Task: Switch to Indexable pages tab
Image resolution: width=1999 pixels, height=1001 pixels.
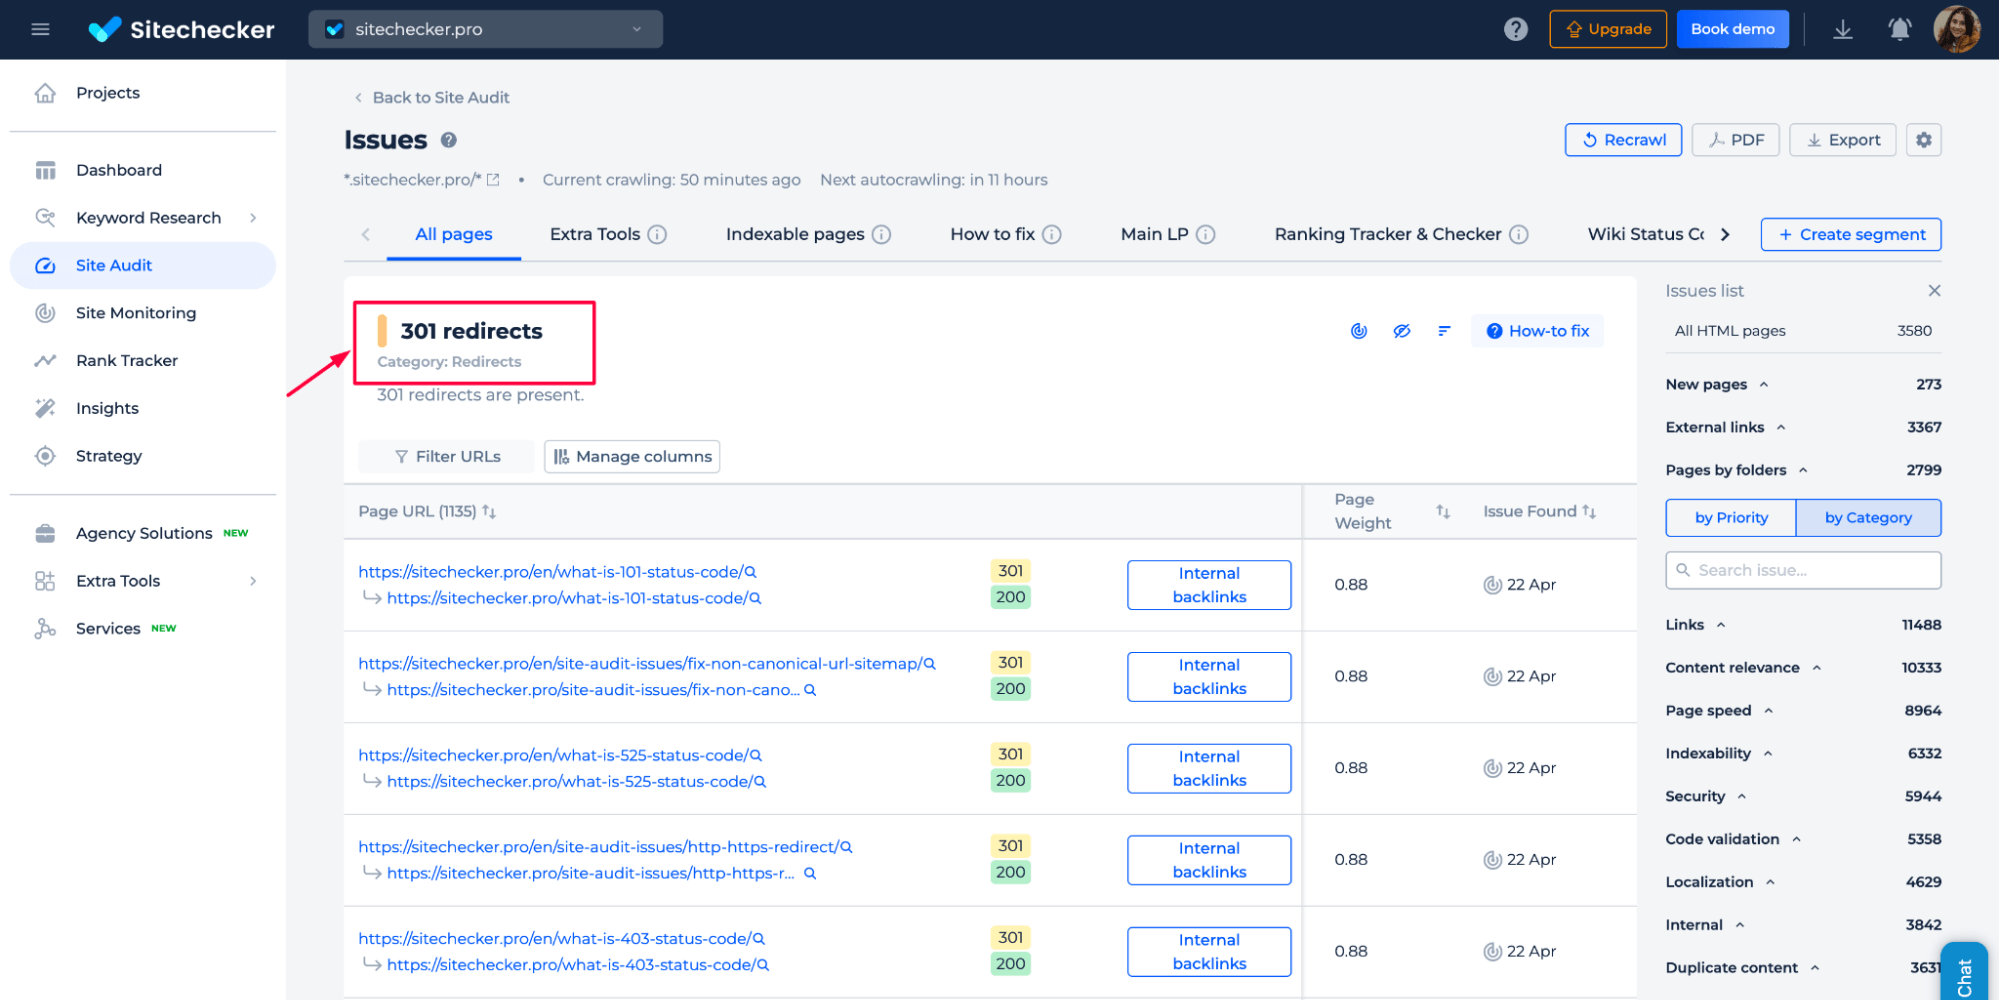Action: point(795,234)
